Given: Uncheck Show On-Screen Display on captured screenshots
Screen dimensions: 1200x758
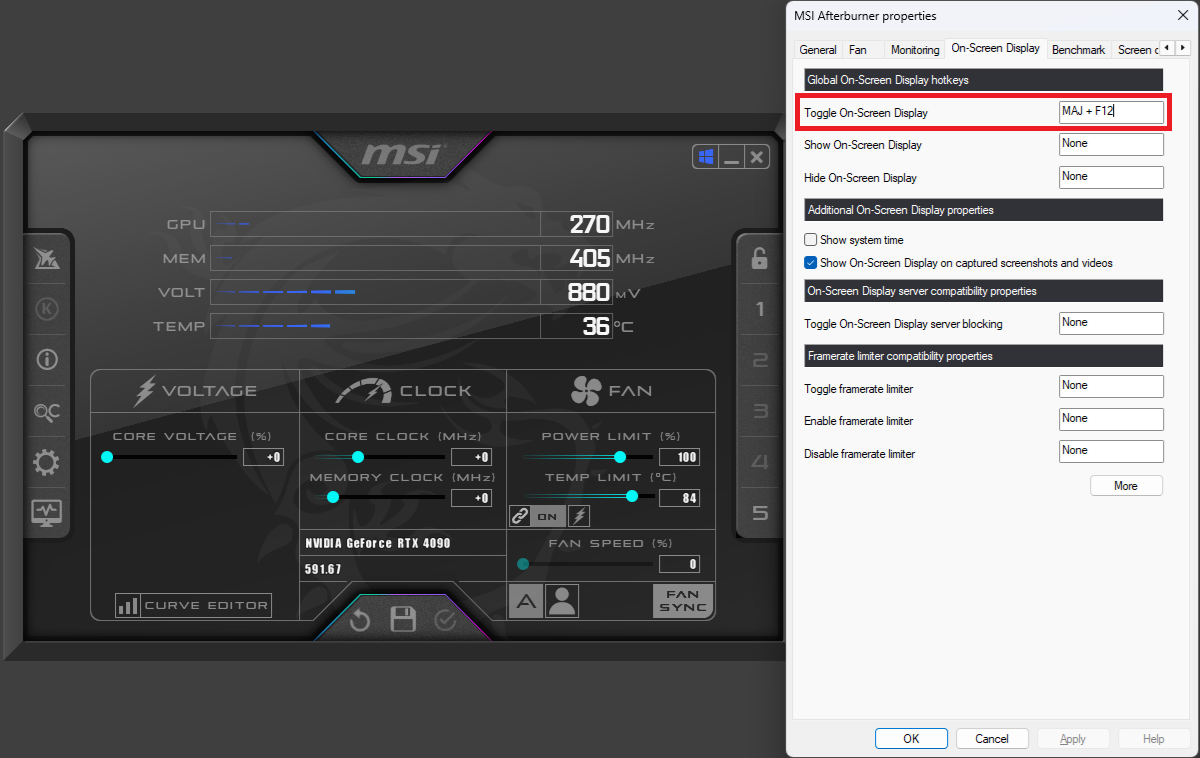Looking at the screenshot, I should [810, 263].
